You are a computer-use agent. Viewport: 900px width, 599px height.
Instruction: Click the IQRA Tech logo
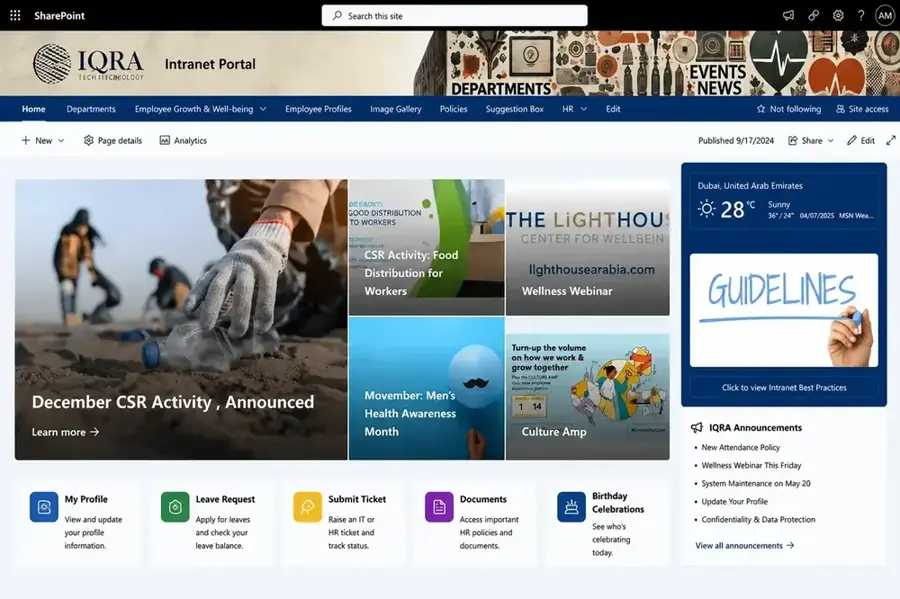tap(88, 64)
